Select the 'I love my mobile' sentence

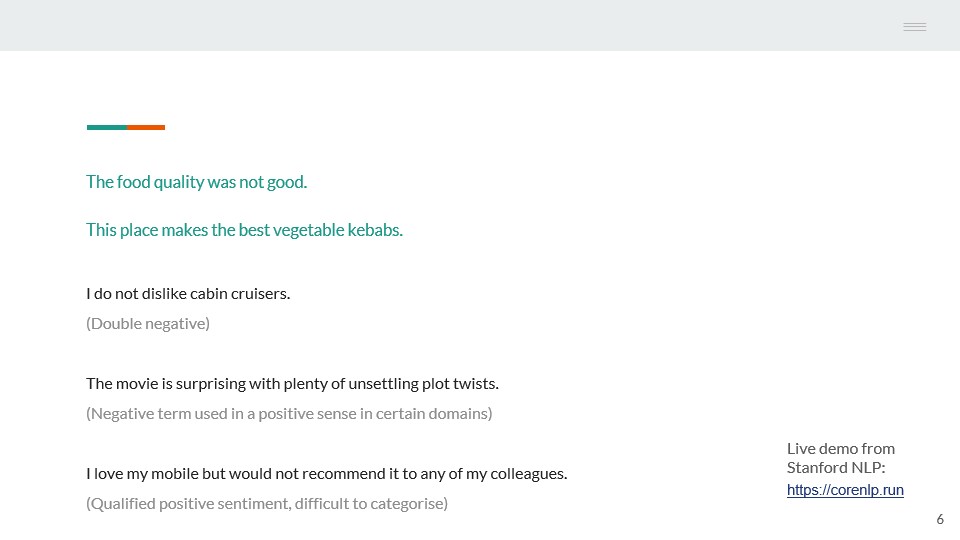point(326,474)
